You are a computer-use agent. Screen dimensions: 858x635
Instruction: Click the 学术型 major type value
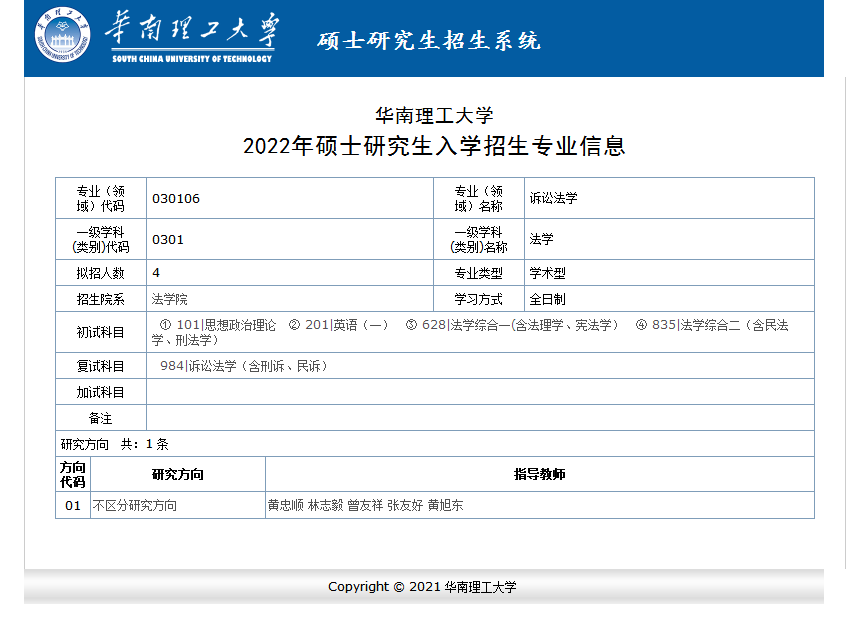point(547,273)
